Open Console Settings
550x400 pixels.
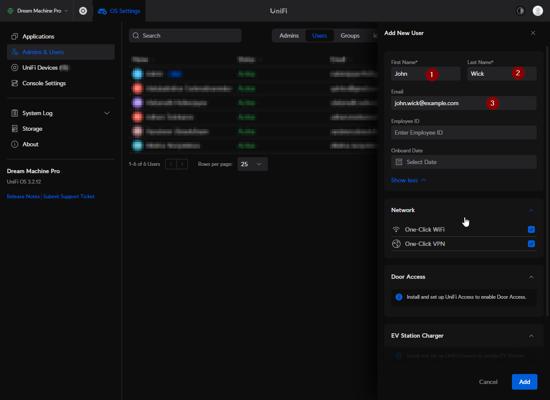44,83
